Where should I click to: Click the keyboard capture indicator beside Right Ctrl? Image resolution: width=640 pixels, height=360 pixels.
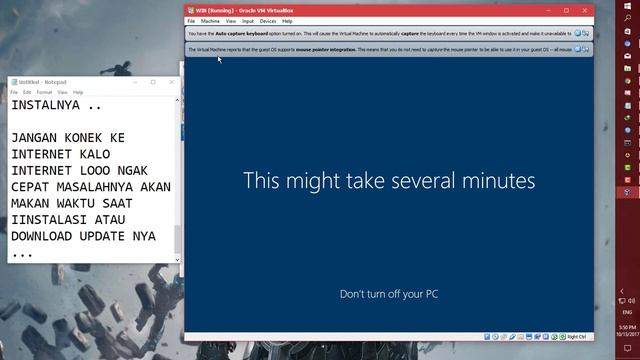pos(563,337)
